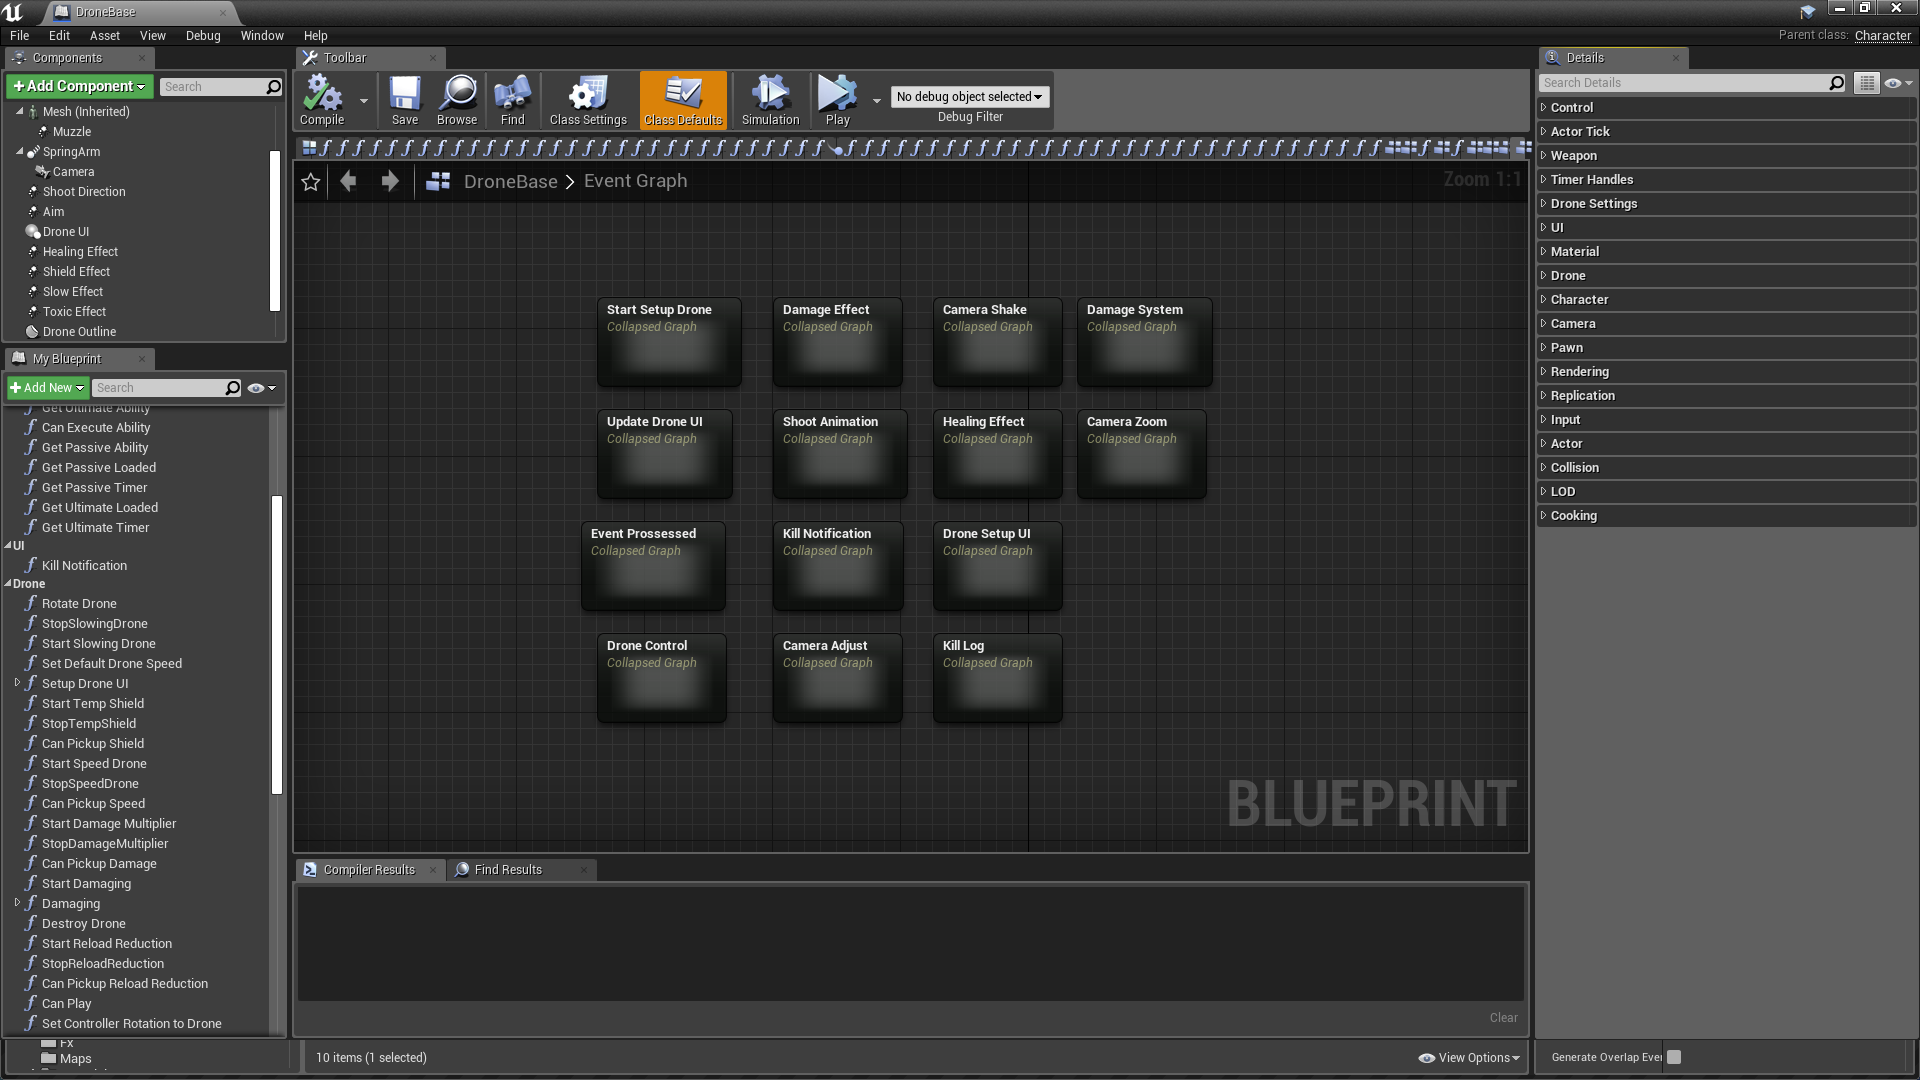Navigate back in graph history

tap(348, 181)
